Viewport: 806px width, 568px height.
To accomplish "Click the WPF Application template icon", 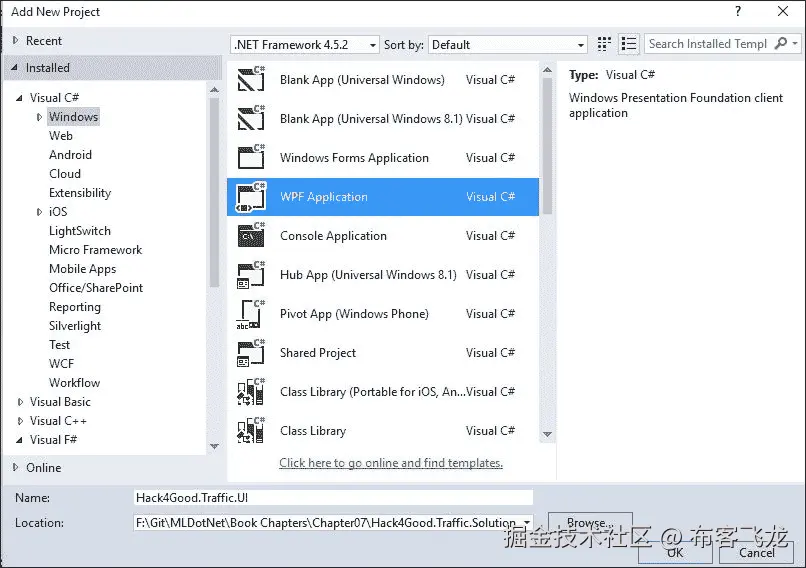I will [251, 197].
